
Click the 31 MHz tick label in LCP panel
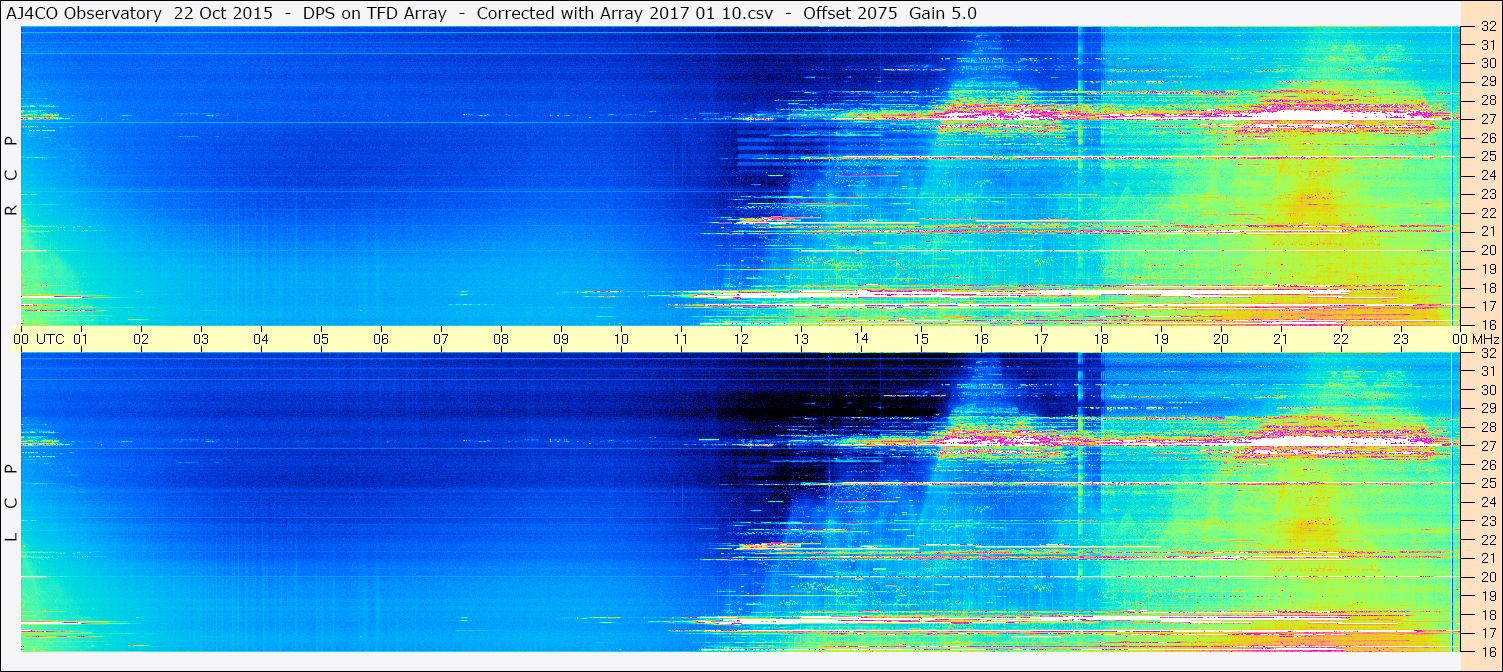pyautogui.click(x=1488, y=372)
